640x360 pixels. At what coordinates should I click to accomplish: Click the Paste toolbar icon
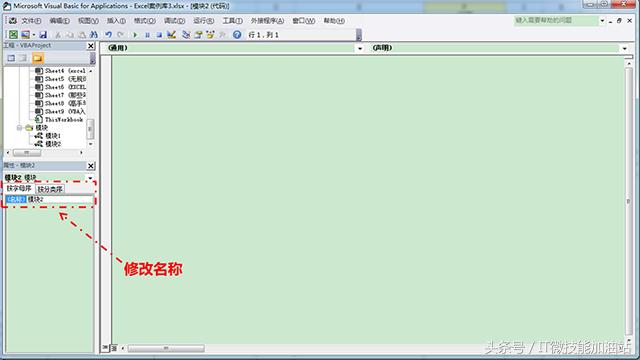(x=82, y=35)
